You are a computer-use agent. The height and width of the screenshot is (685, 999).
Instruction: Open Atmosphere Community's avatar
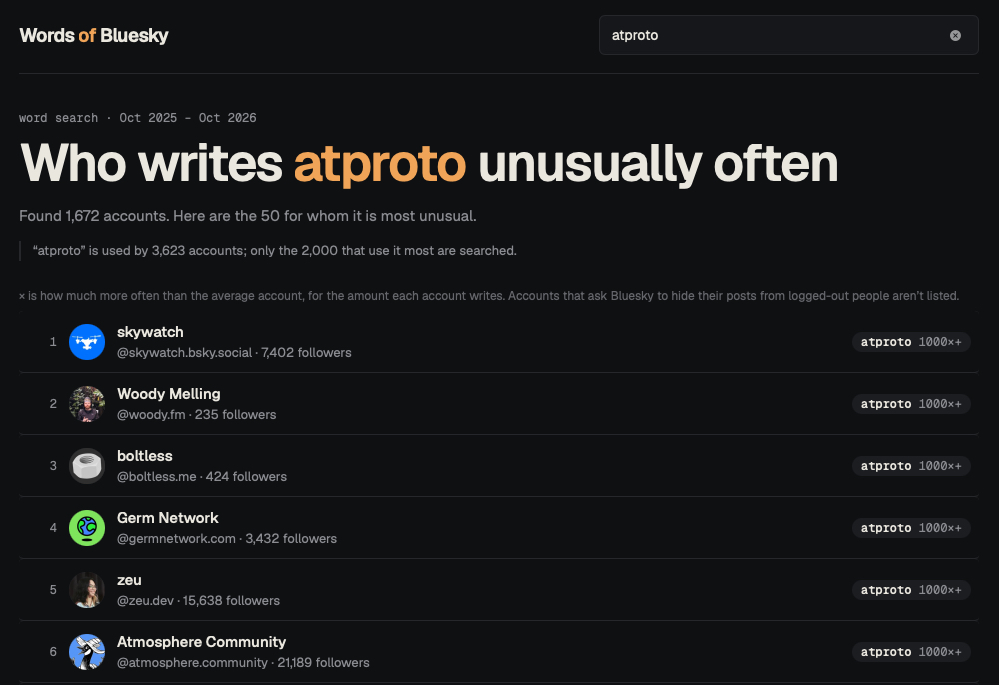87,652
